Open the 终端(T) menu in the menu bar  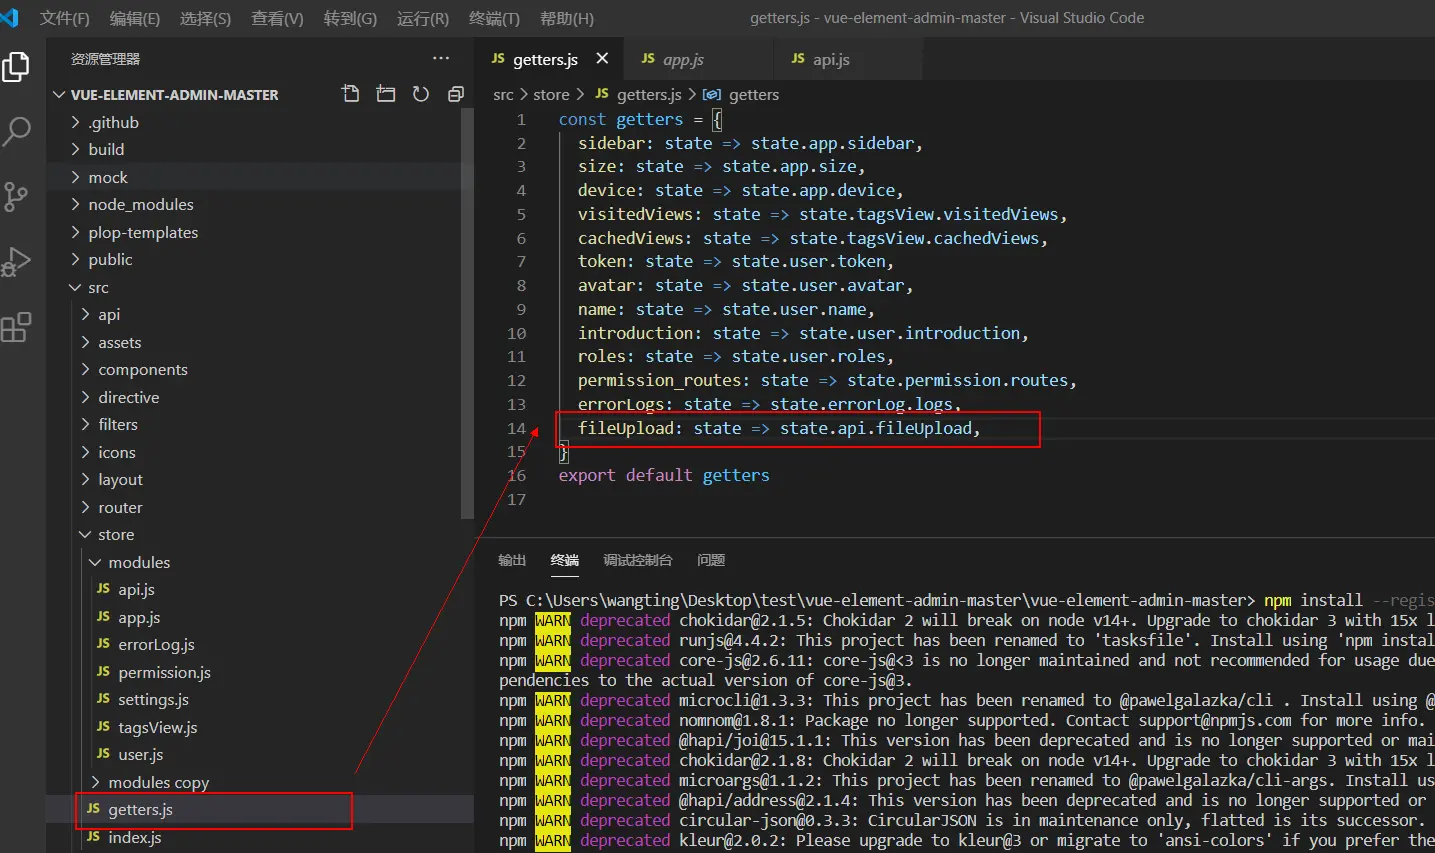coord(494,18)
